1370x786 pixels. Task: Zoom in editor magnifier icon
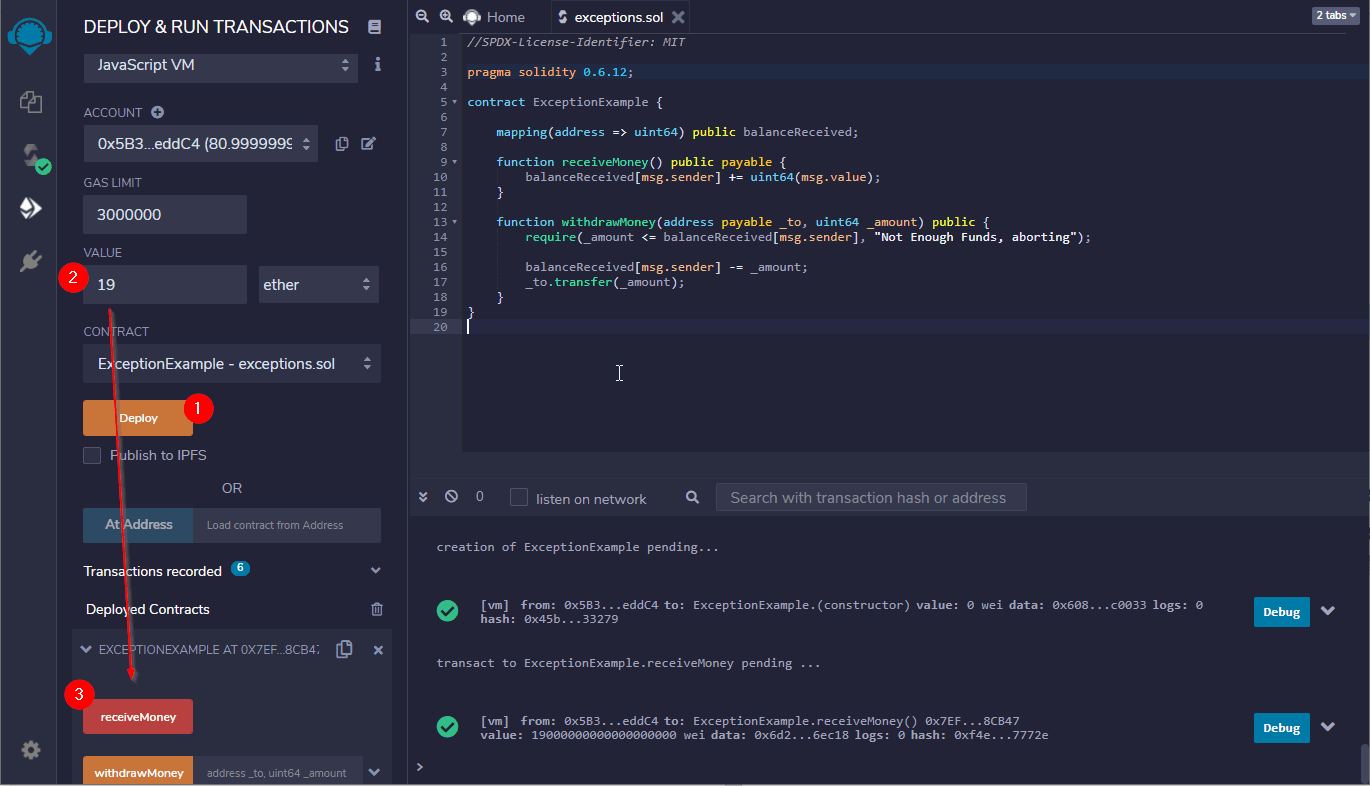coord(447,16)
